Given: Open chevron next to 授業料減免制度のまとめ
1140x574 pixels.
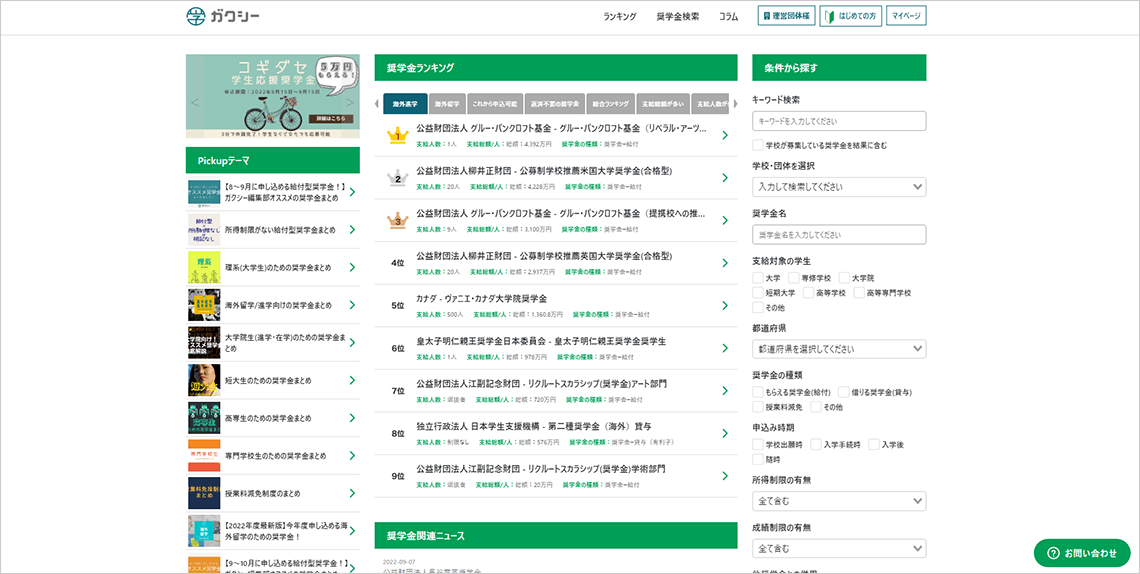Looking at the screenshot, I should pyautogui.click(x=352, y=493).
